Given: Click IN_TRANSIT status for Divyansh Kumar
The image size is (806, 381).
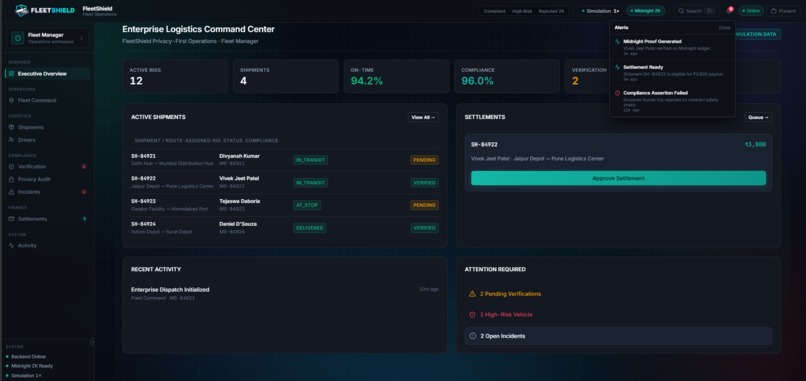Looking at the screenshot, I should point(310,160).
